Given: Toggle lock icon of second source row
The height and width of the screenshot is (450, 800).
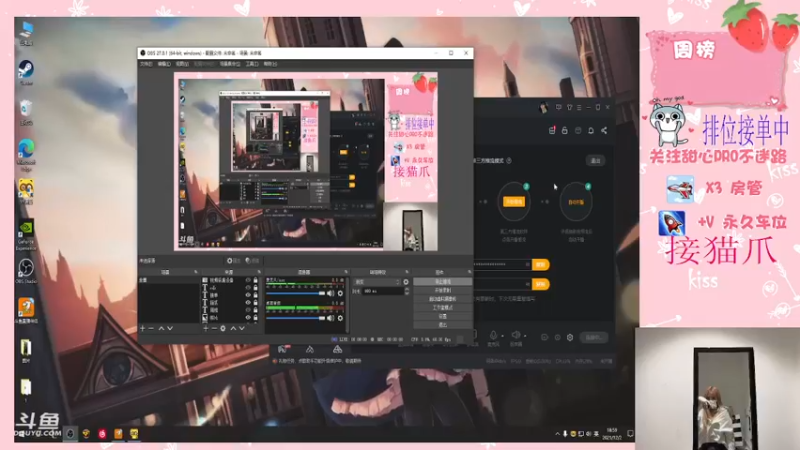Looking at the screenshot, I should [256, 288].
